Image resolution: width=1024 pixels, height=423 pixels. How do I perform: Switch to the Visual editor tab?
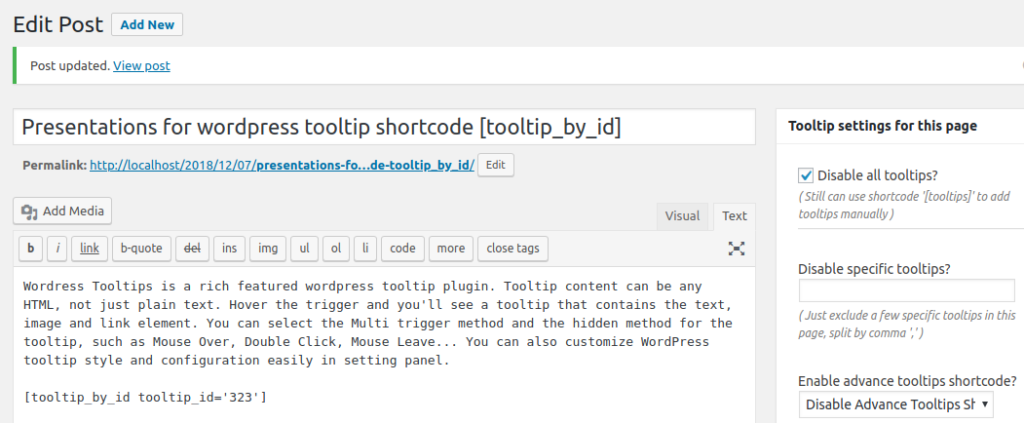pyautogui.click(x=682, y=216)
